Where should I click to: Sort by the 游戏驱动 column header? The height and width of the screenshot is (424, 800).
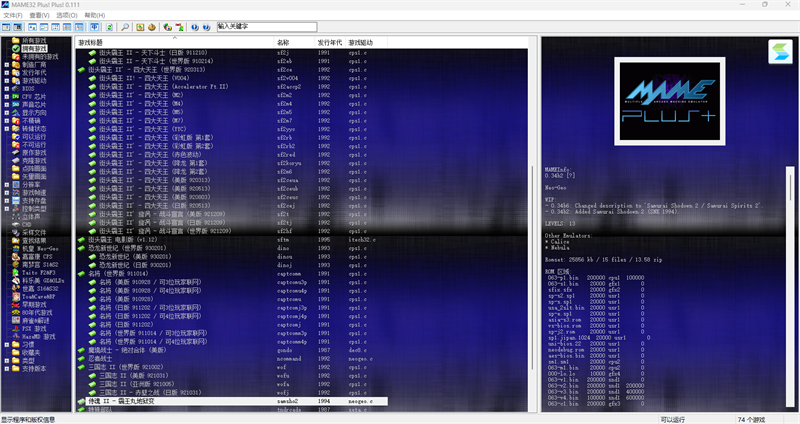[366, 42]
